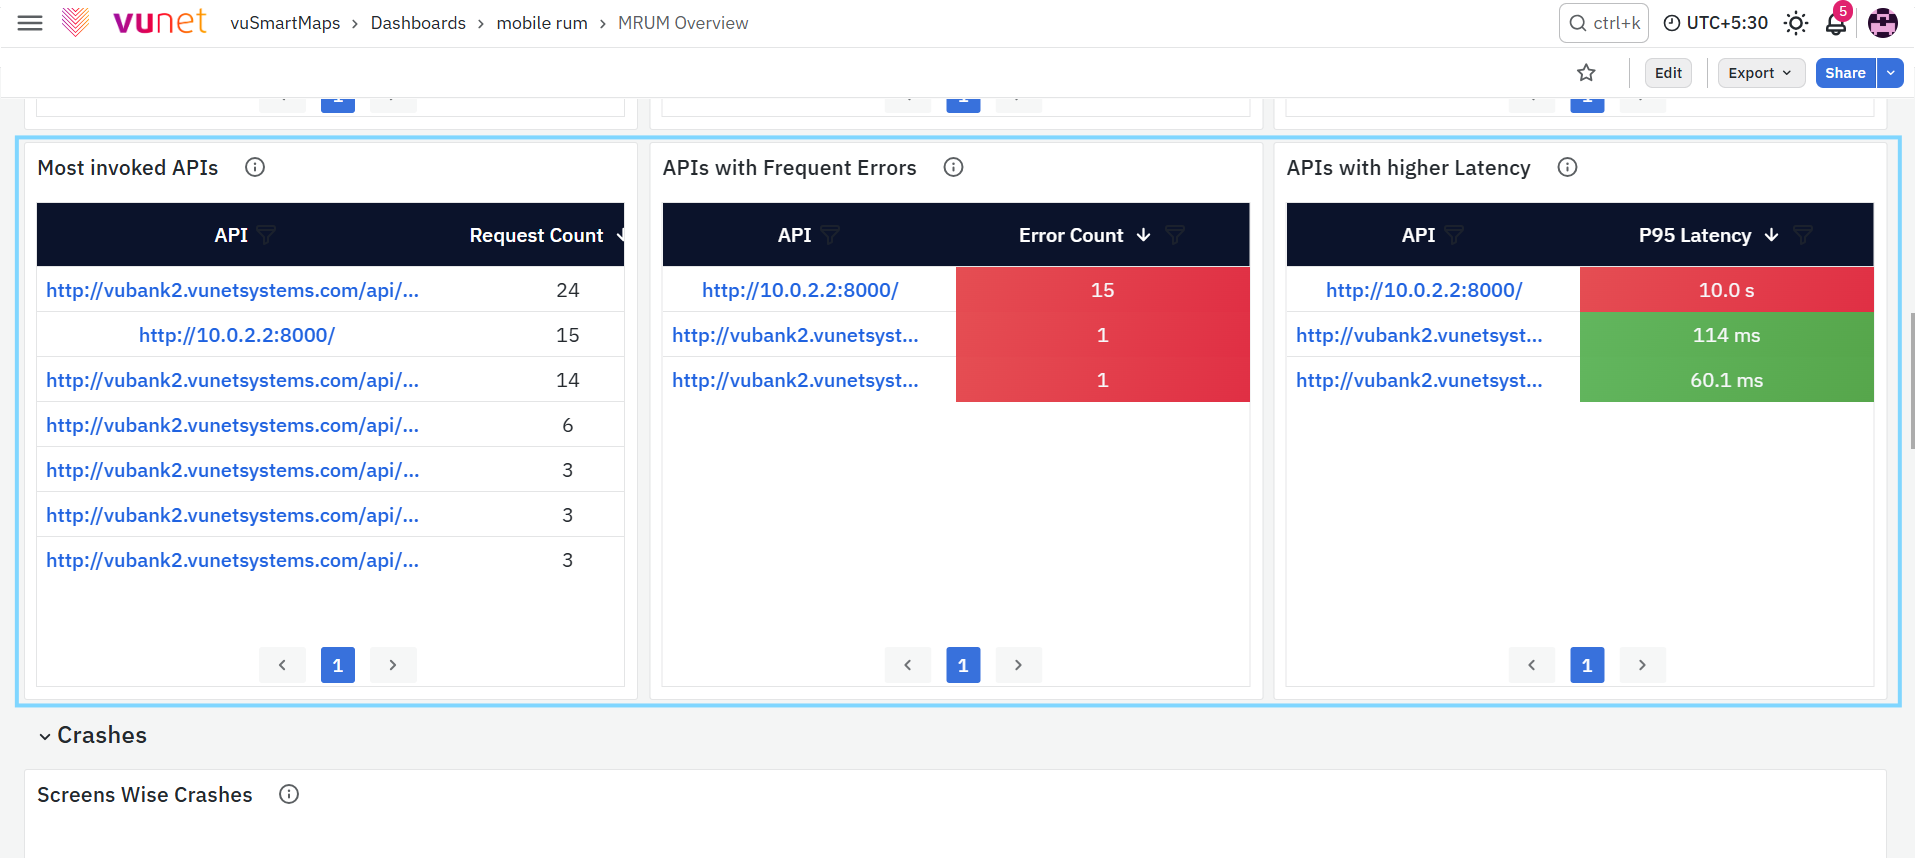Open the Export dropdown
Image resolution: width=1915 pixels, height=858 pixels.
1760,73
